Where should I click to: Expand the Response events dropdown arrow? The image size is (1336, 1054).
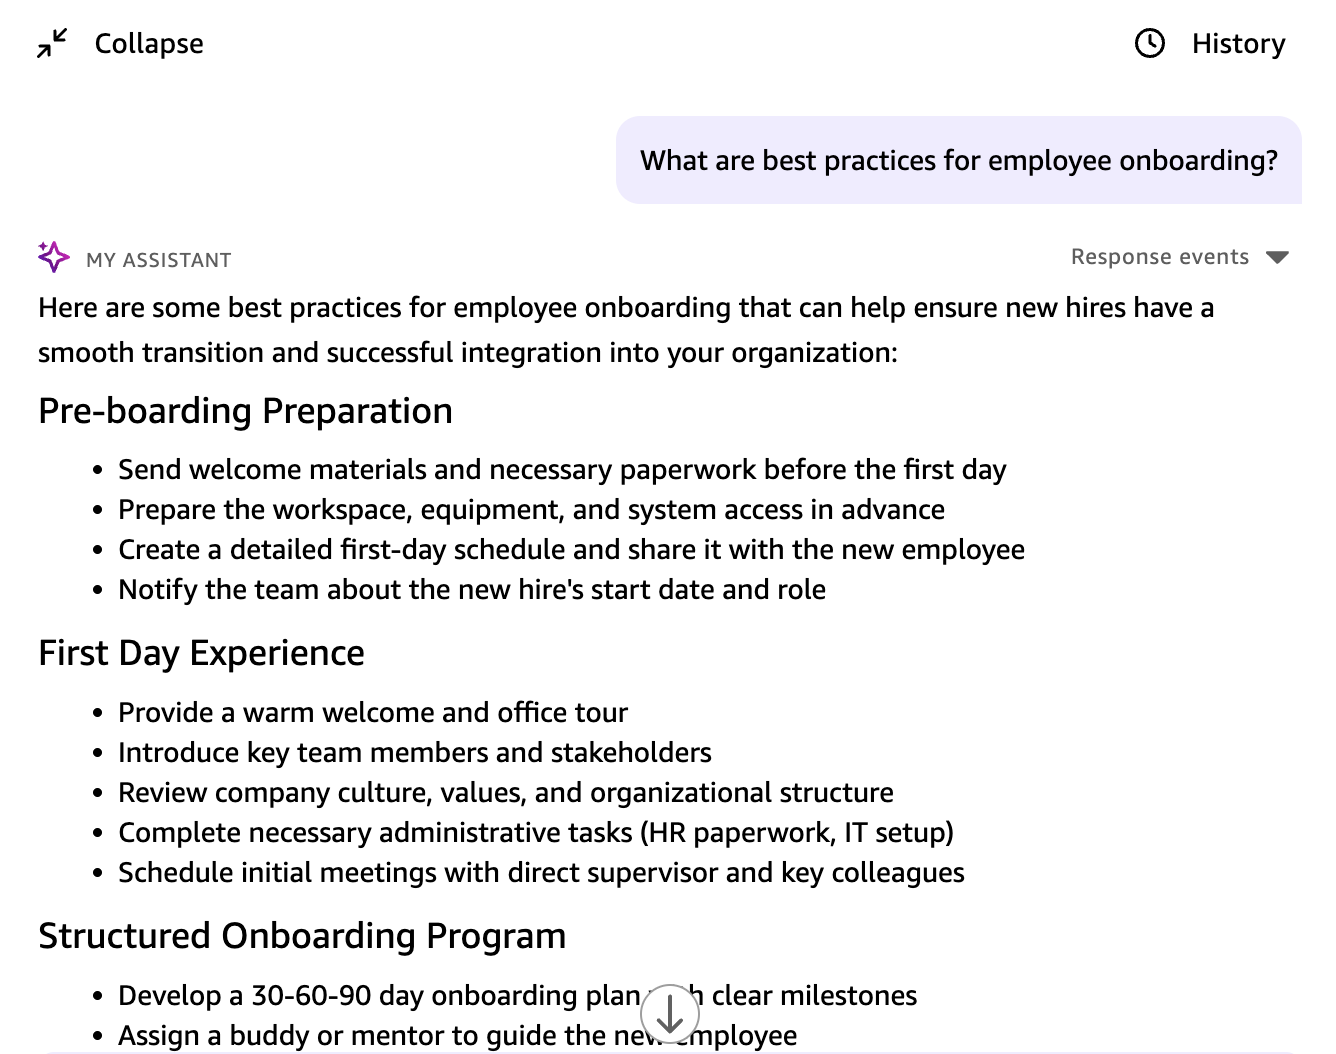(1277, 258)
